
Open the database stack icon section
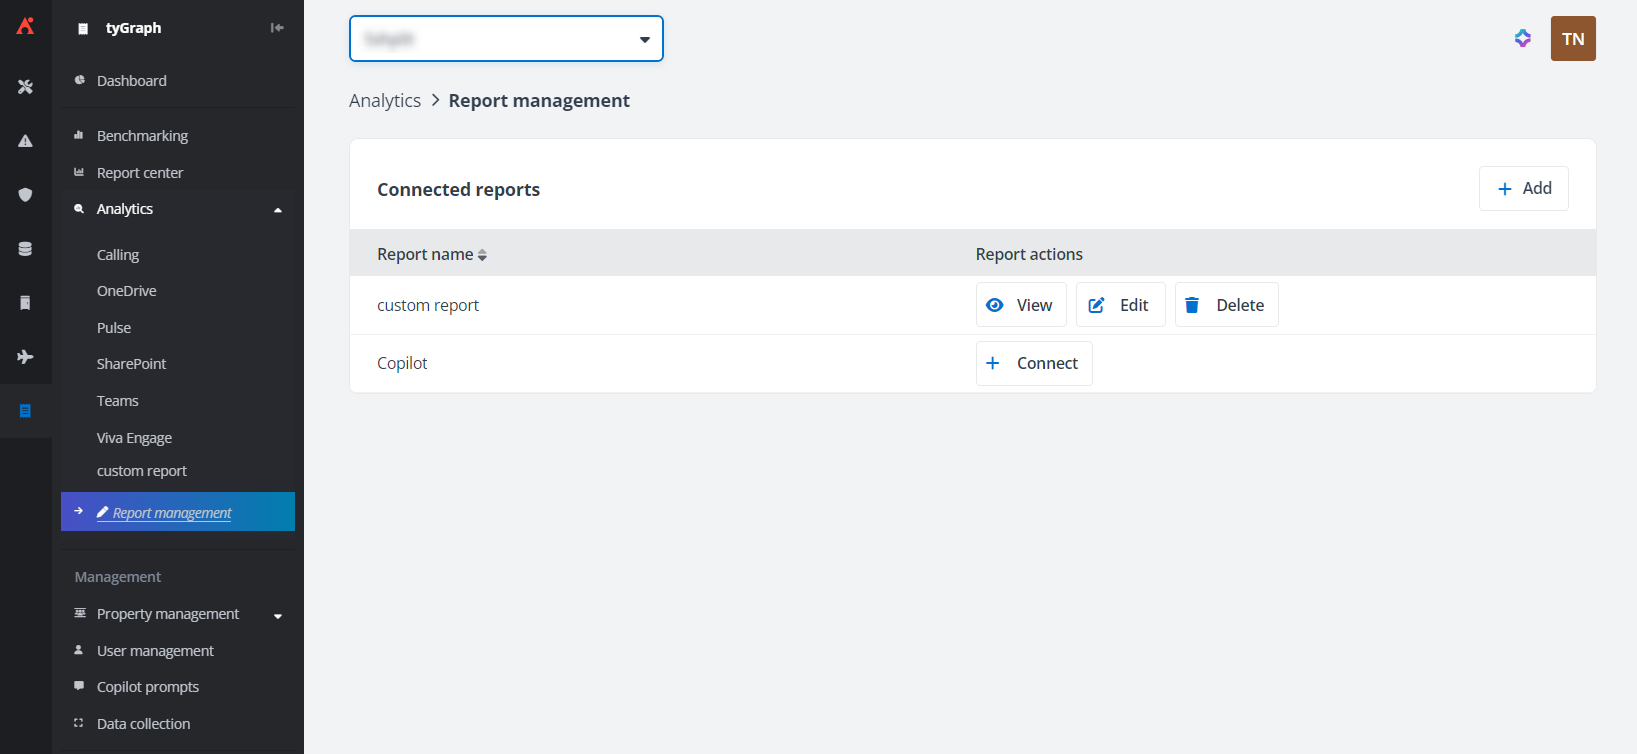point(25,249)
